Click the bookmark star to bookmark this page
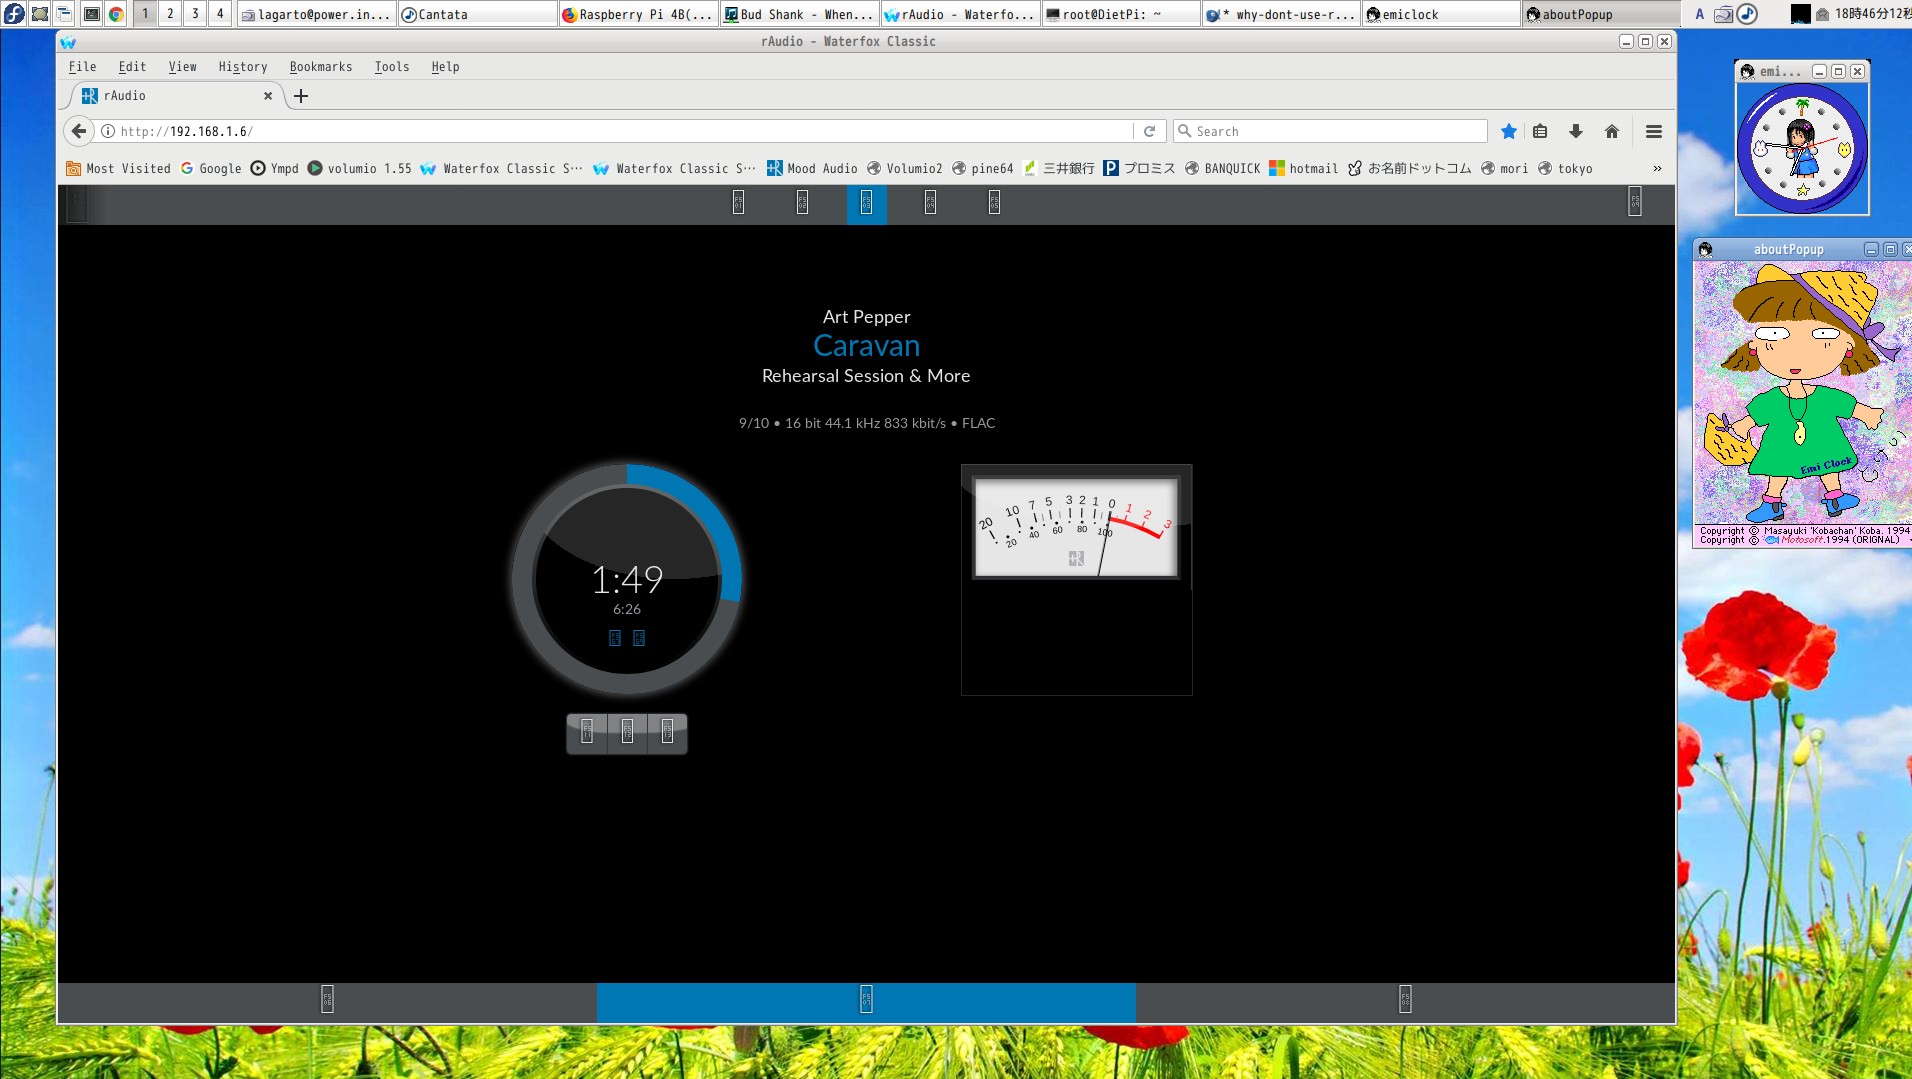The height and width of the screenshot is (1079, 1912). click(1508, 131)
